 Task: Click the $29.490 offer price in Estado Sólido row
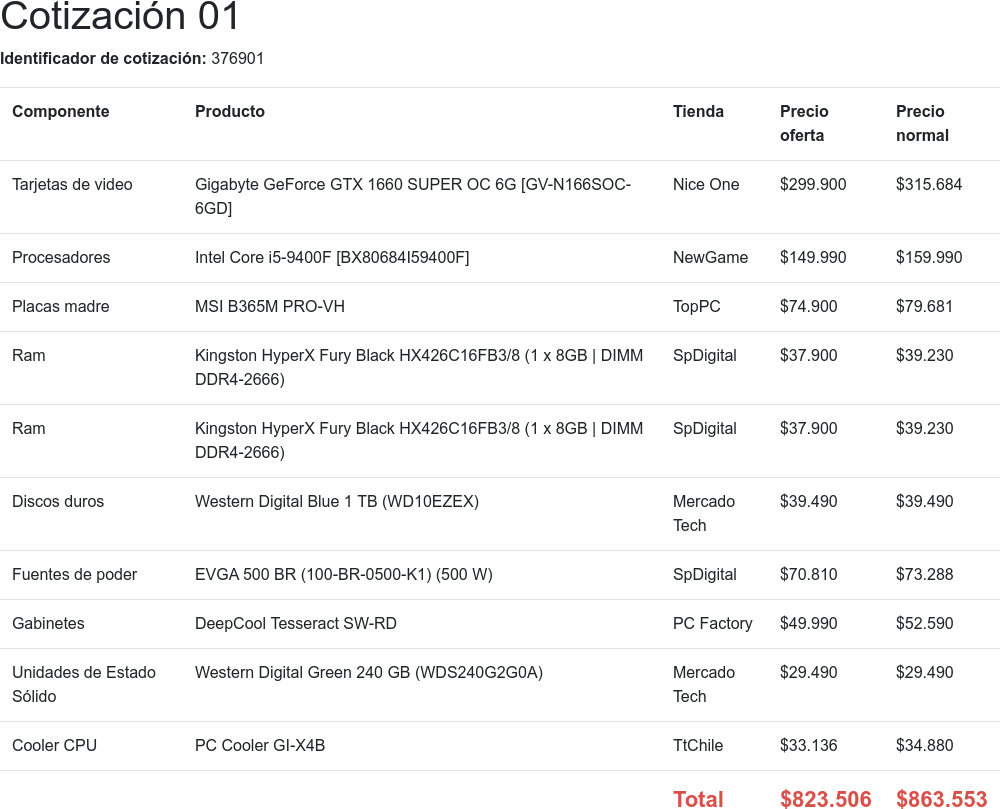pos(809,673)
